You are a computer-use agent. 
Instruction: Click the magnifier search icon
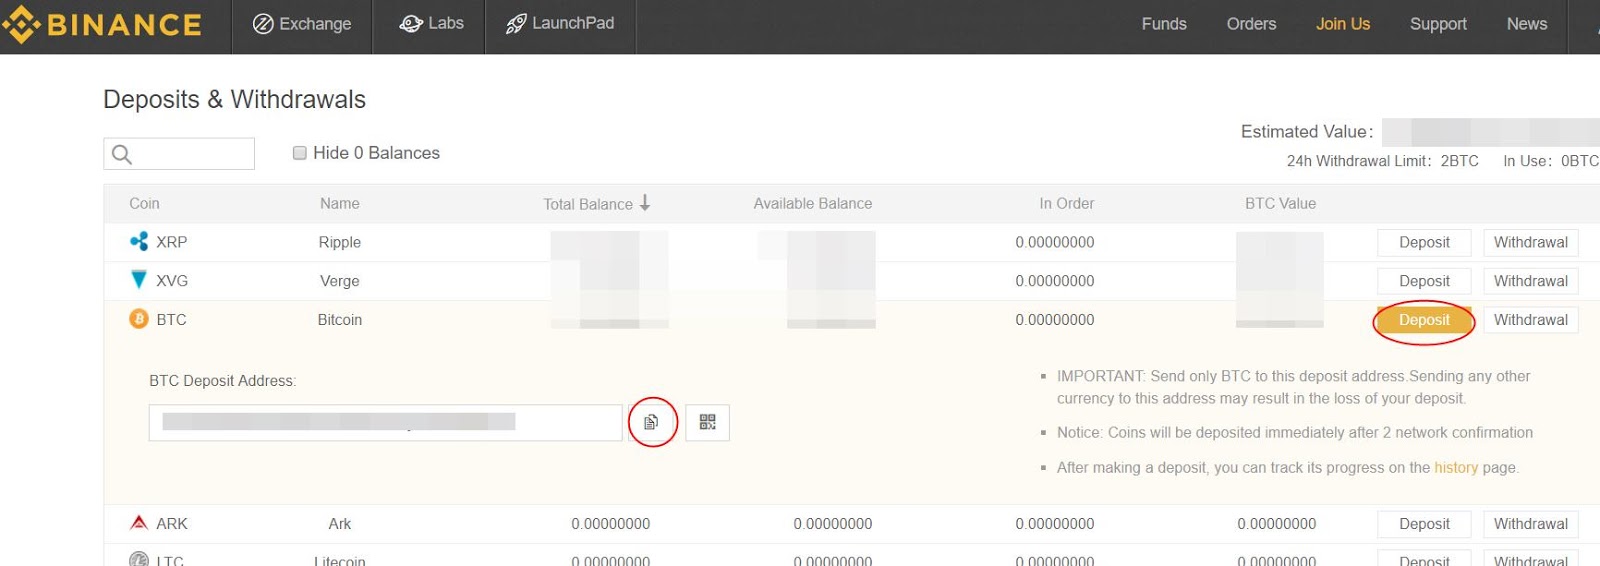coord(122,154)
